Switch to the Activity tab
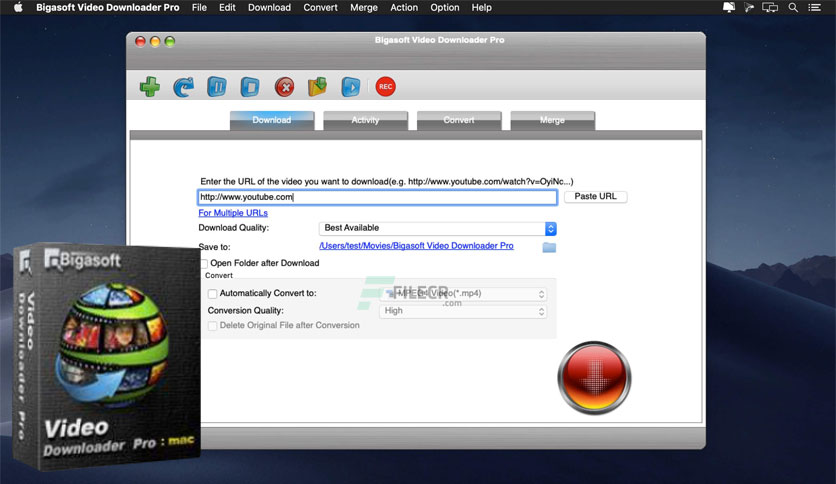 (365, 120)
